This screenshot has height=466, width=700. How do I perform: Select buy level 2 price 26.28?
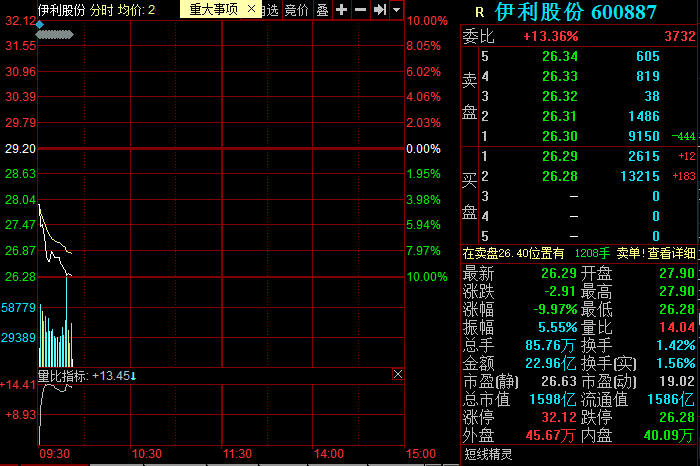(560, 176)
